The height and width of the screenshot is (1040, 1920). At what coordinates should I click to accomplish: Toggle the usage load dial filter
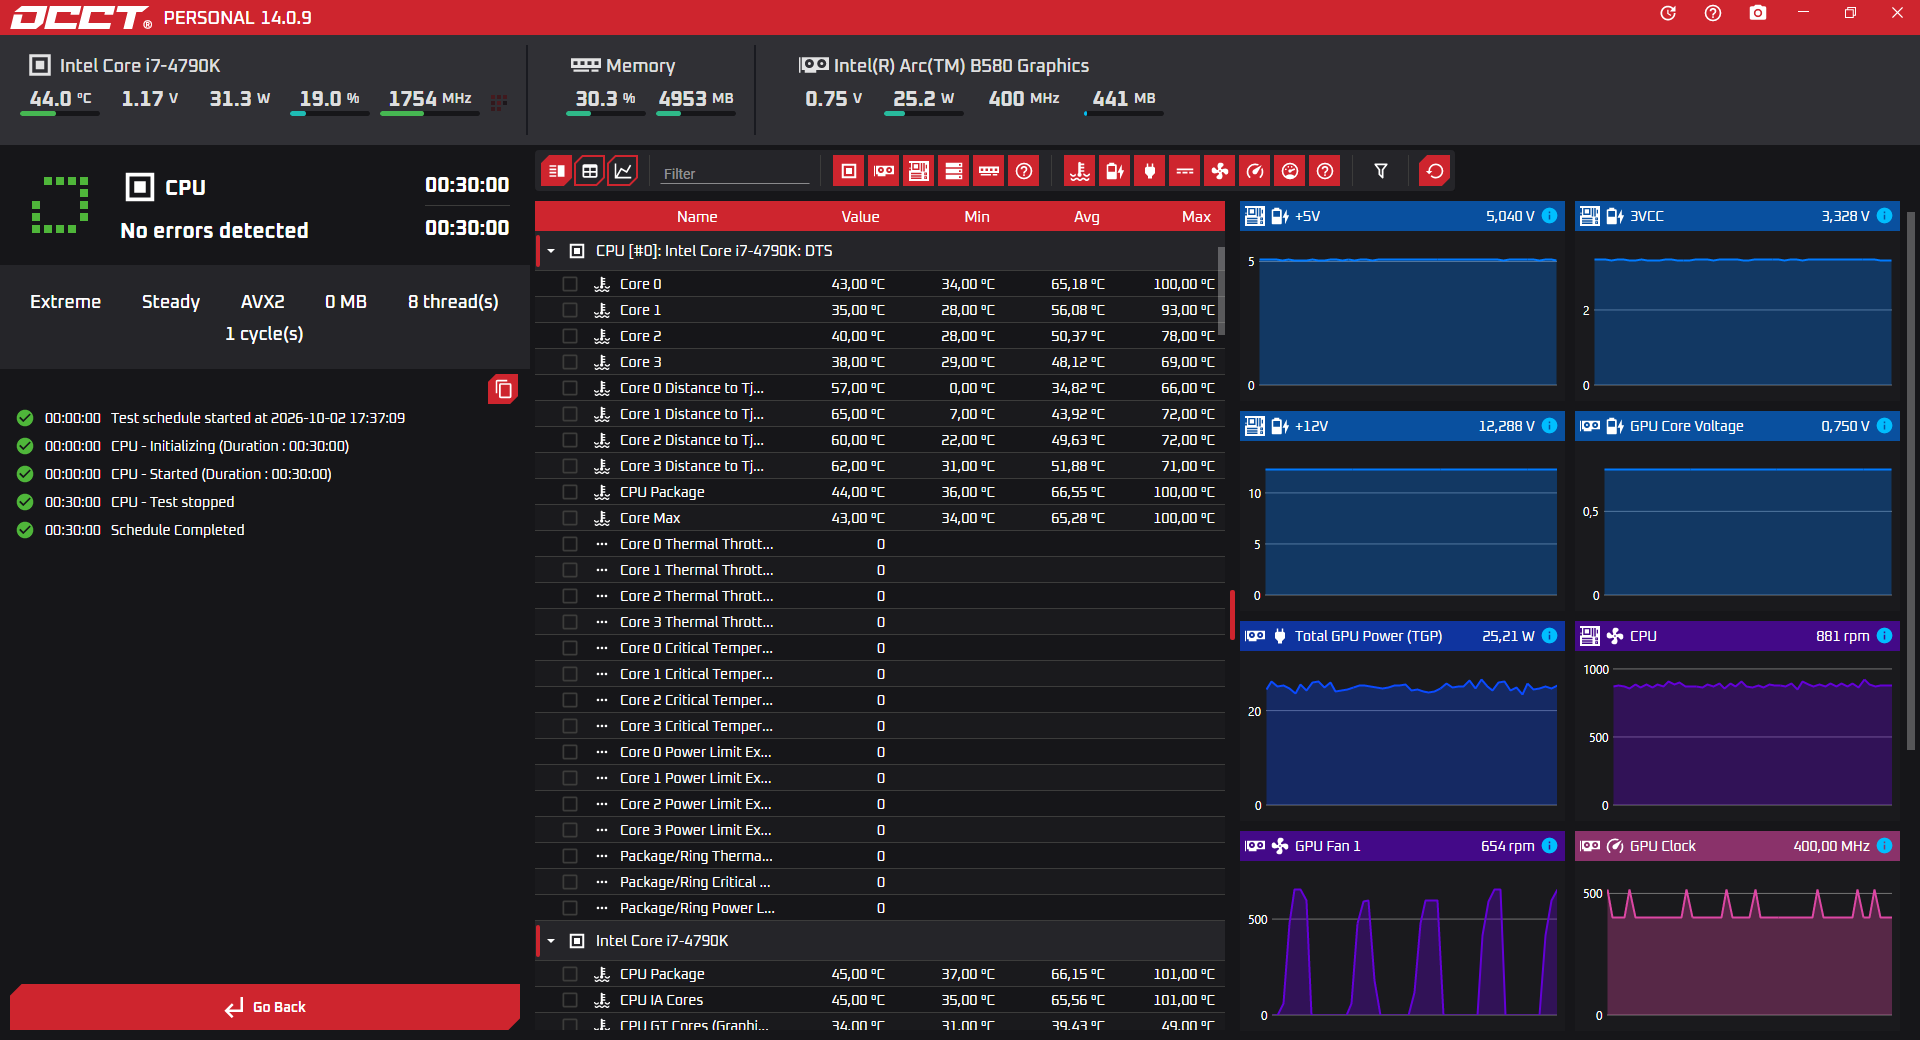pyautogui.click(x=1290, y=171)
